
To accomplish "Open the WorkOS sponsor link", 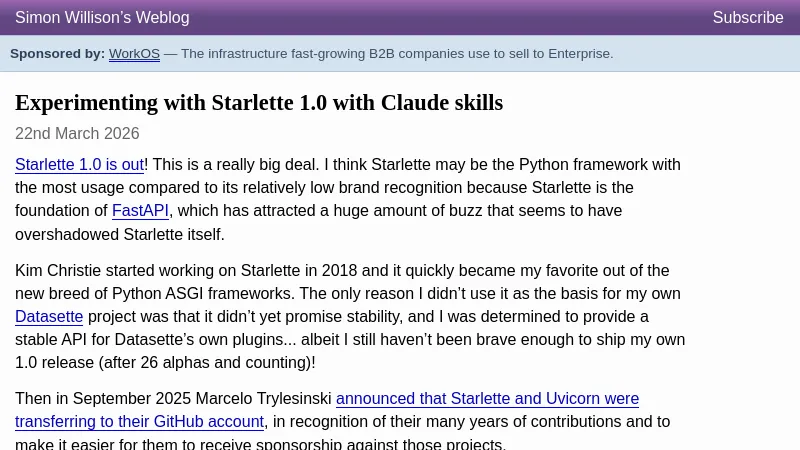I will (x=134, y=54).
